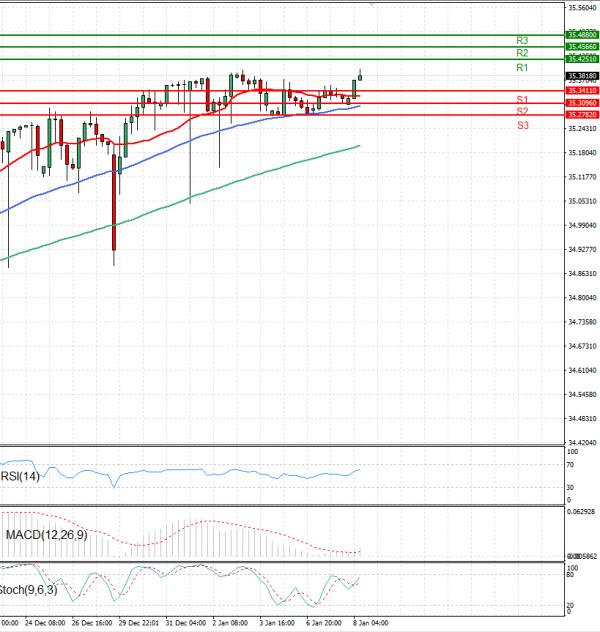Click the latest green candlestick at 8 Jan
The image size is (600, 632).
click(360, 77)
